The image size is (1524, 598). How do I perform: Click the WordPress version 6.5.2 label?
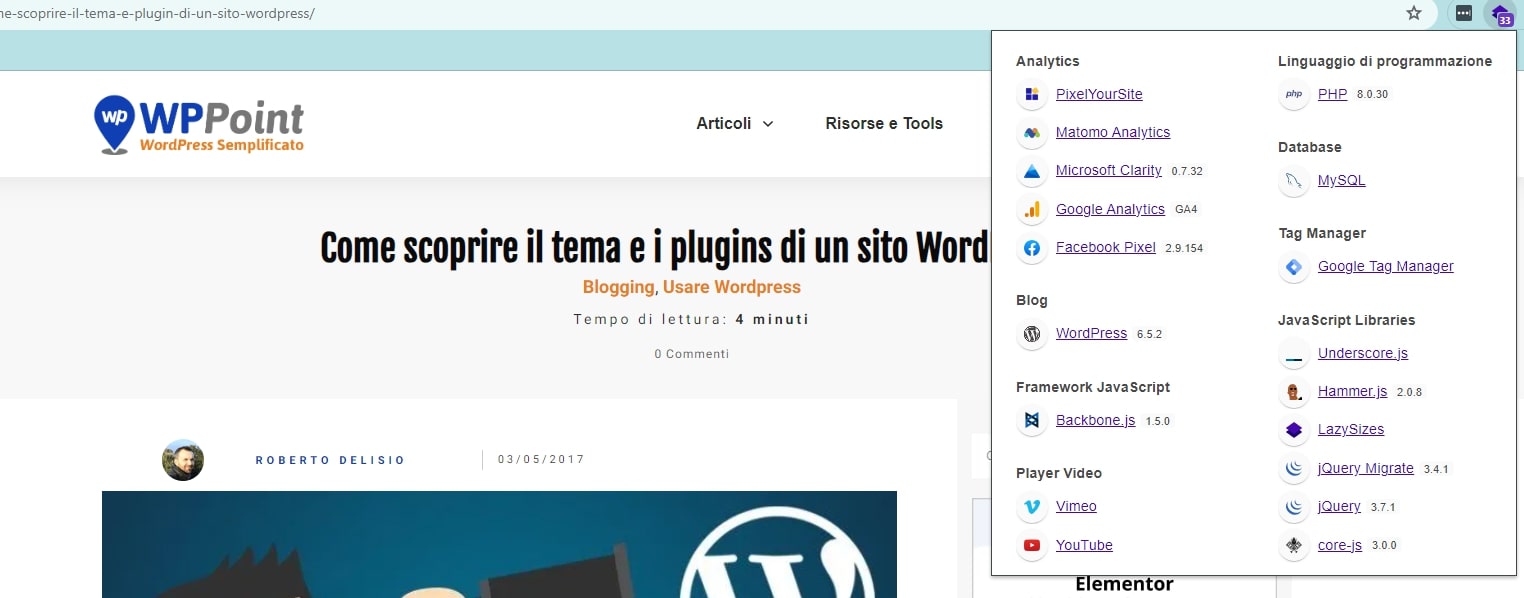point(1149,334)
